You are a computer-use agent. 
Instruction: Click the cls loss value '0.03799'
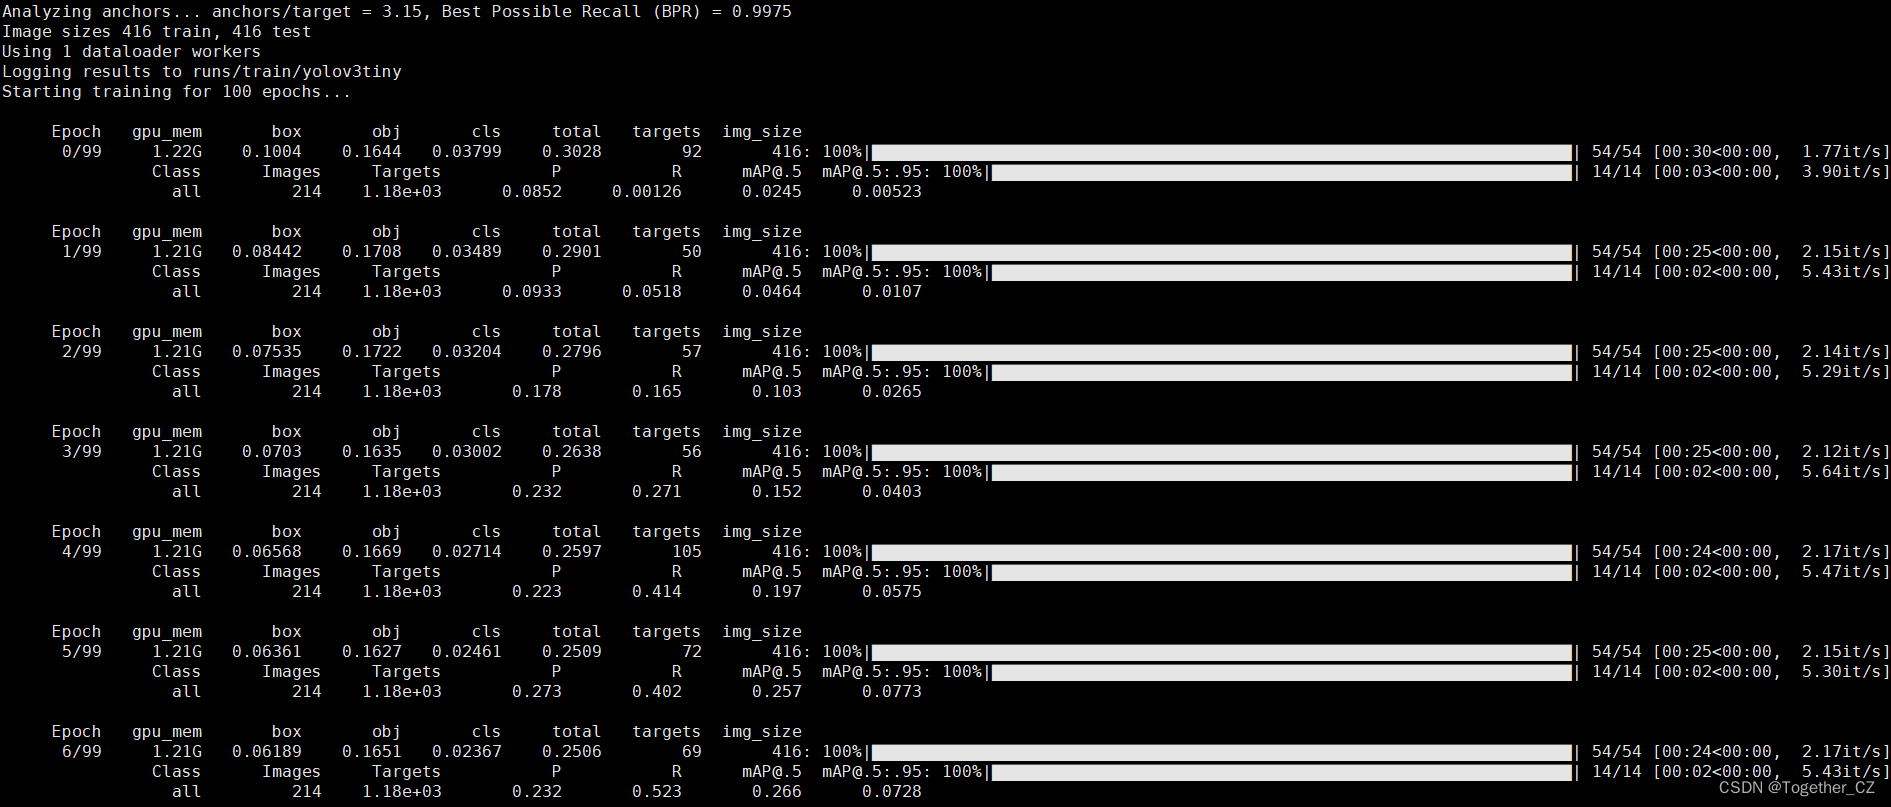(x=467, y=152)
